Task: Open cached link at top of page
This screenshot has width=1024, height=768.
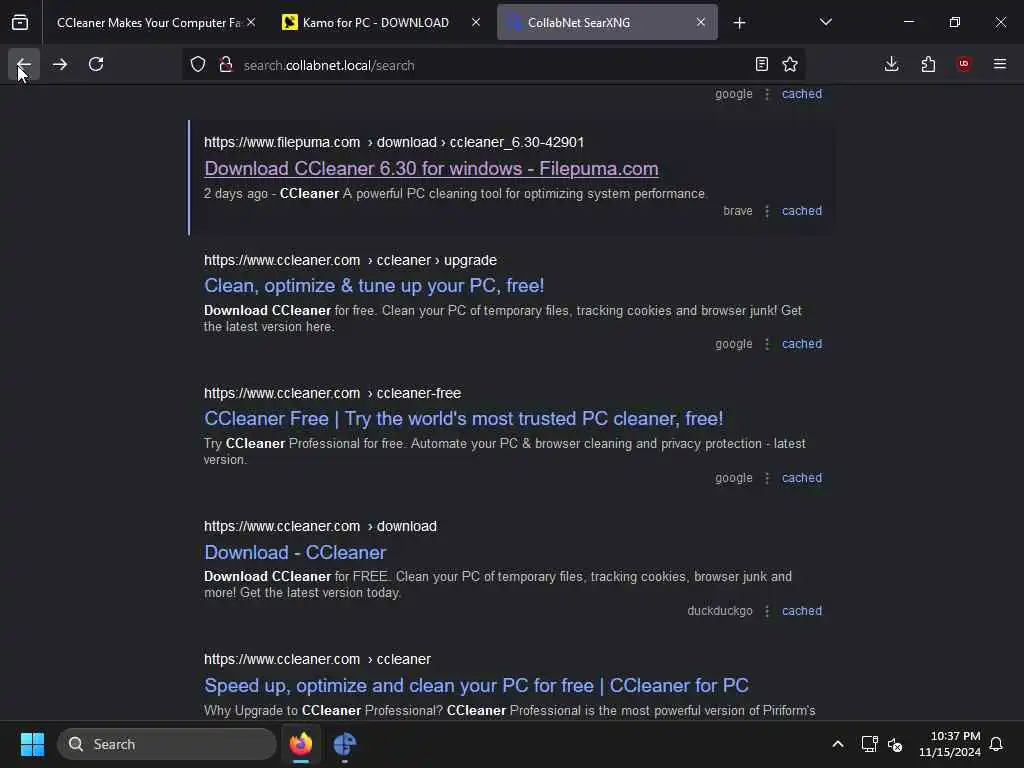Action: tap(801, 94)
